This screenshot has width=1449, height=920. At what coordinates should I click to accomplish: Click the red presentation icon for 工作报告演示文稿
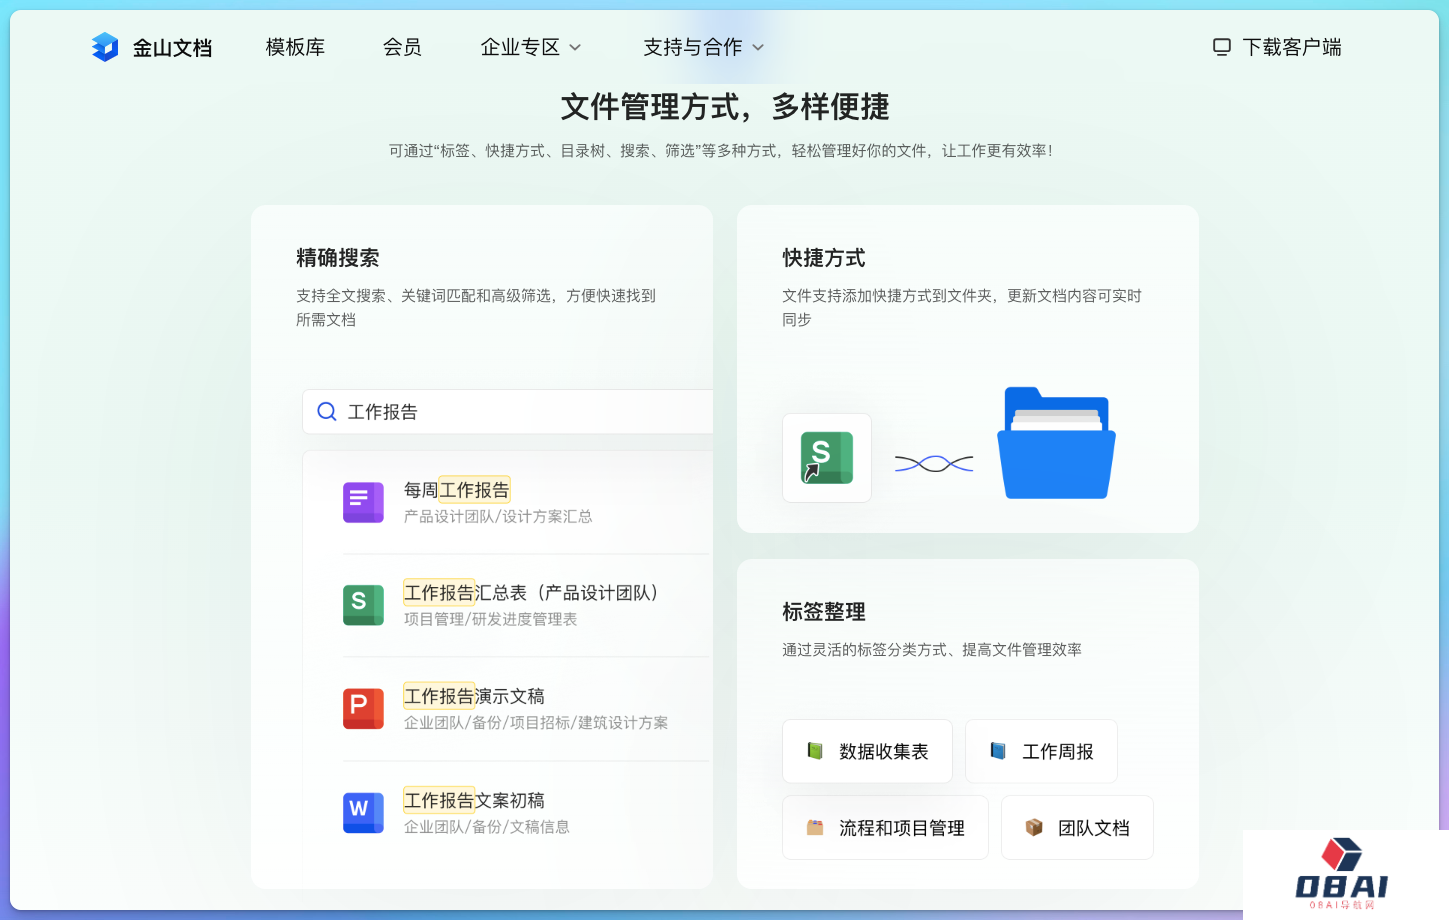coord(363,709)
